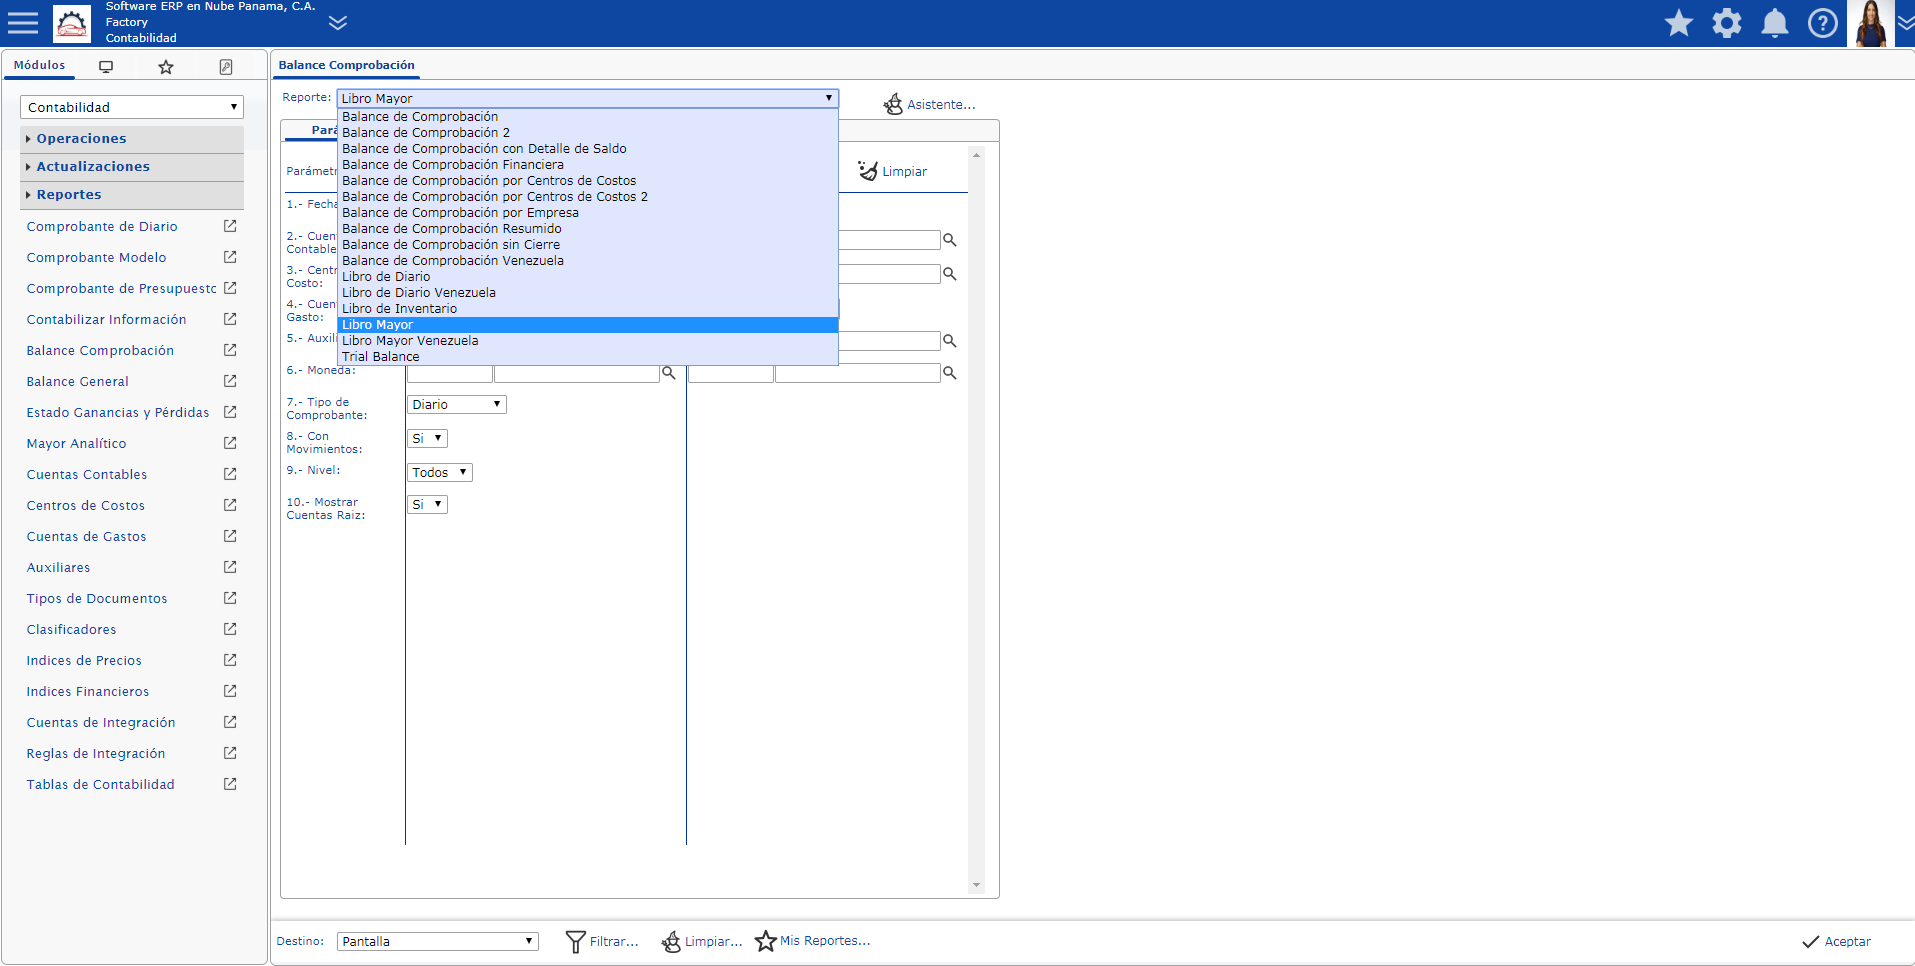
Task: Click the Asistente wizard button
Action: (x=929, y=104)
